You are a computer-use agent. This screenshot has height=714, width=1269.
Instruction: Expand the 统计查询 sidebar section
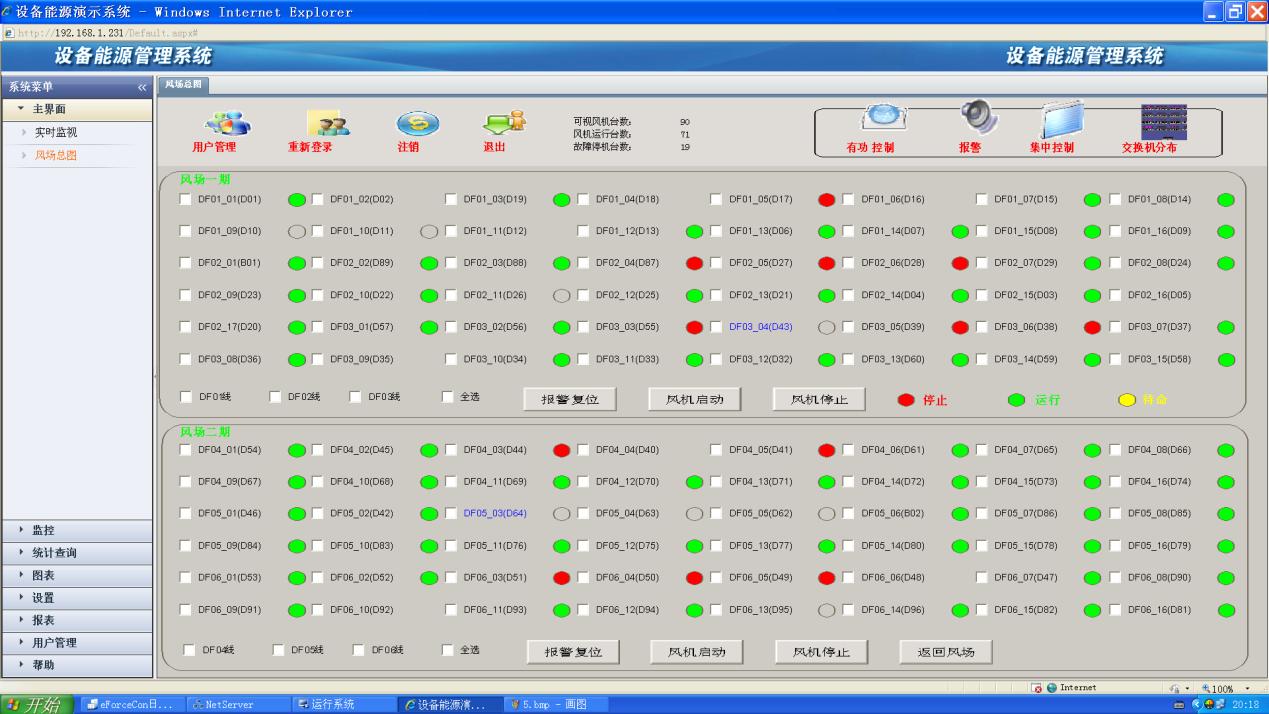[x=54, y=553]
